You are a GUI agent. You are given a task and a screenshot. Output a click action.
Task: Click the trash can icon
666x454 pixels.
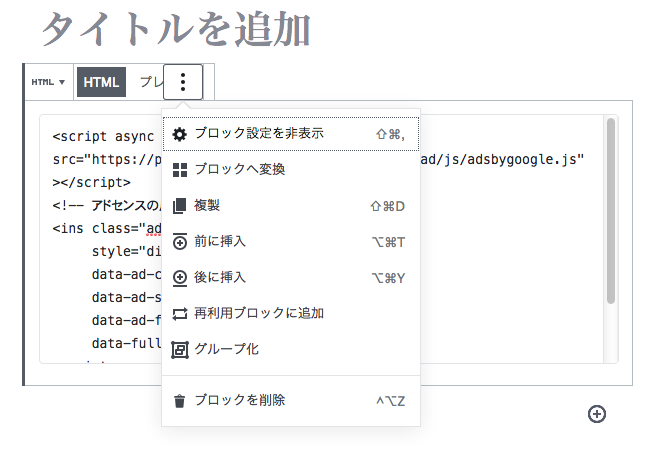point(180,401)
